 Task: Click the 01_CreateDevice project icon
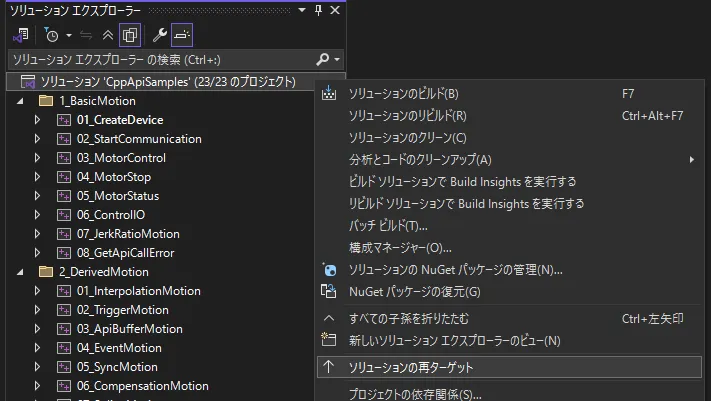[x=64, y=120]
